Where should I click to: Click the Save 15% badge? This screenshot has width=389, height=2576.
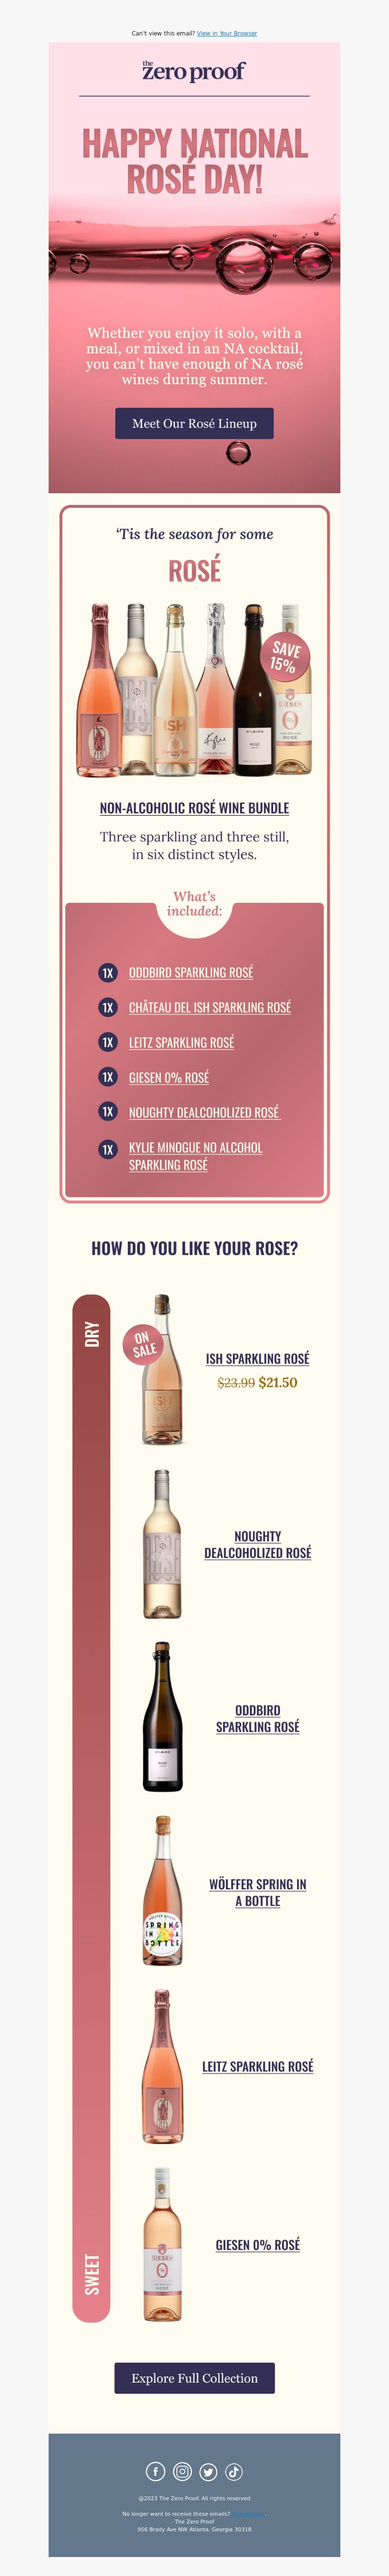point(285,656)
